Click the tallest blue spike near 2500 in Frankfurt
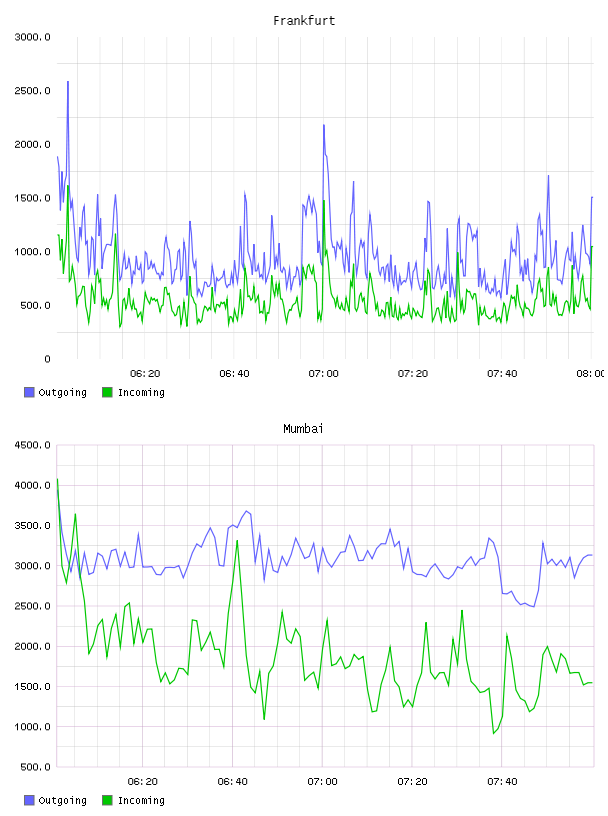Image resolution: width=608 pixels, height=816 pixels. click(x=68, y=82)
